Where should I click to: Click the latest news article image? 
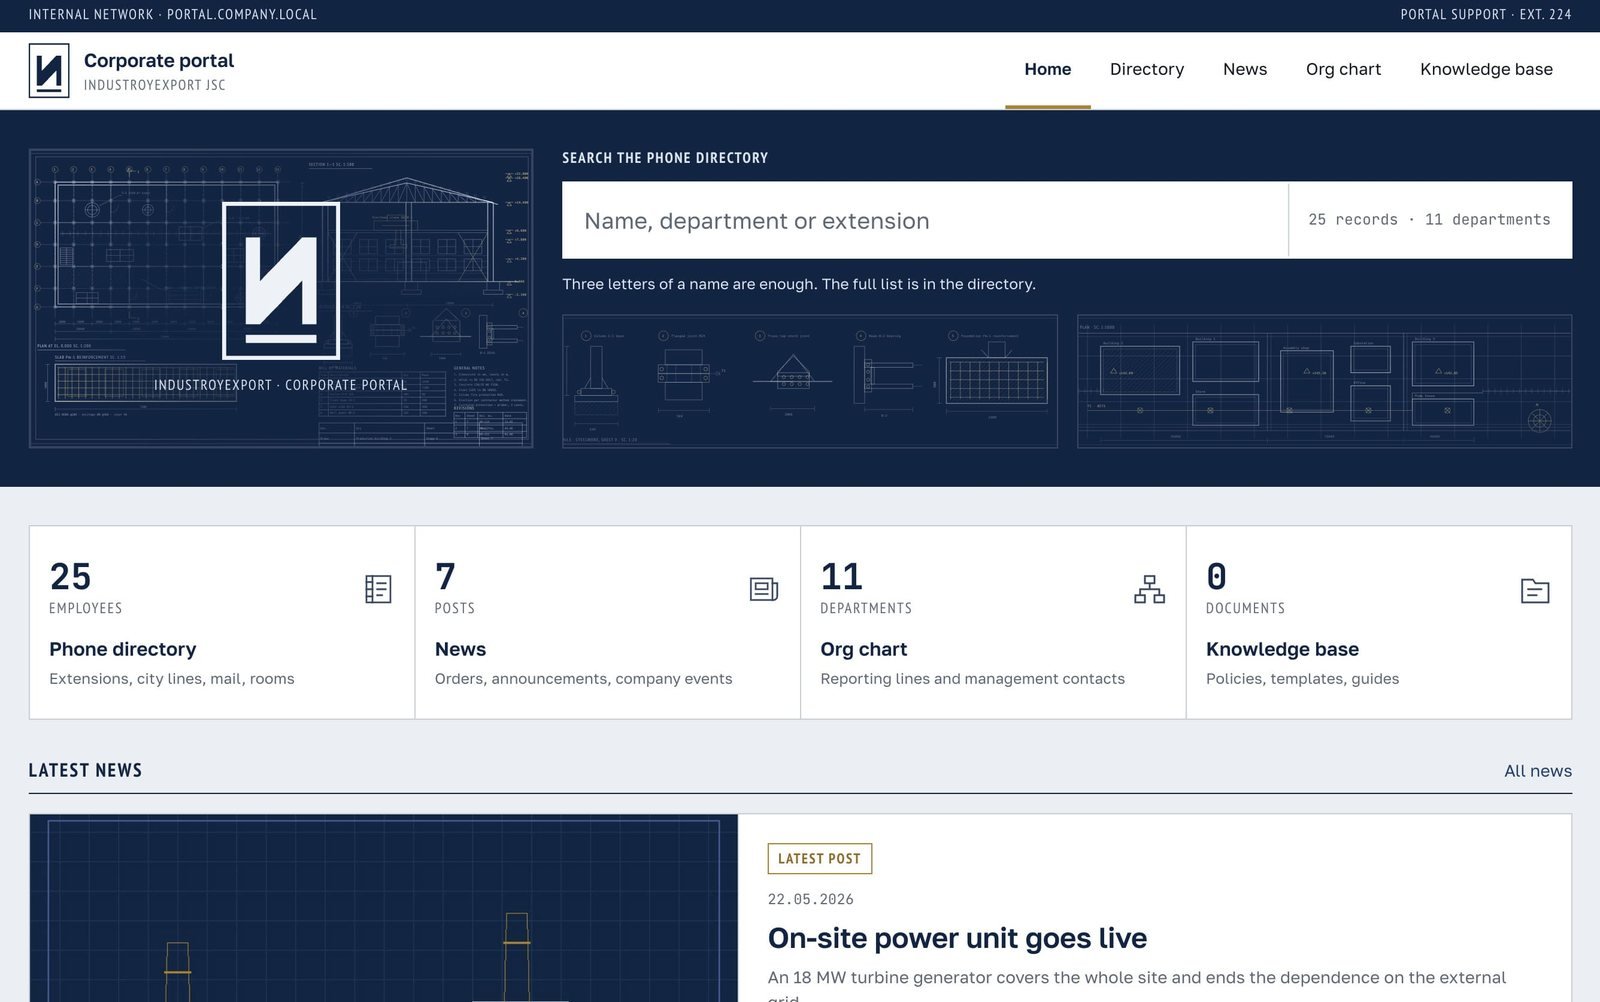(x=384, y=908)
